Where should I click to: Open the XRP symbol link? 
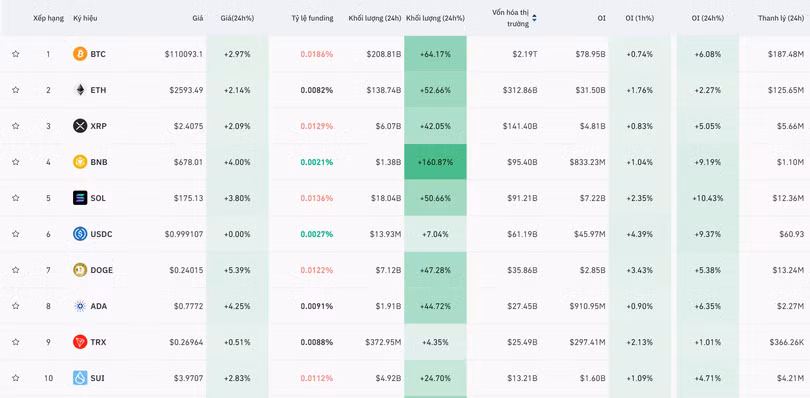pyautogui.click(x=99, y=126)
